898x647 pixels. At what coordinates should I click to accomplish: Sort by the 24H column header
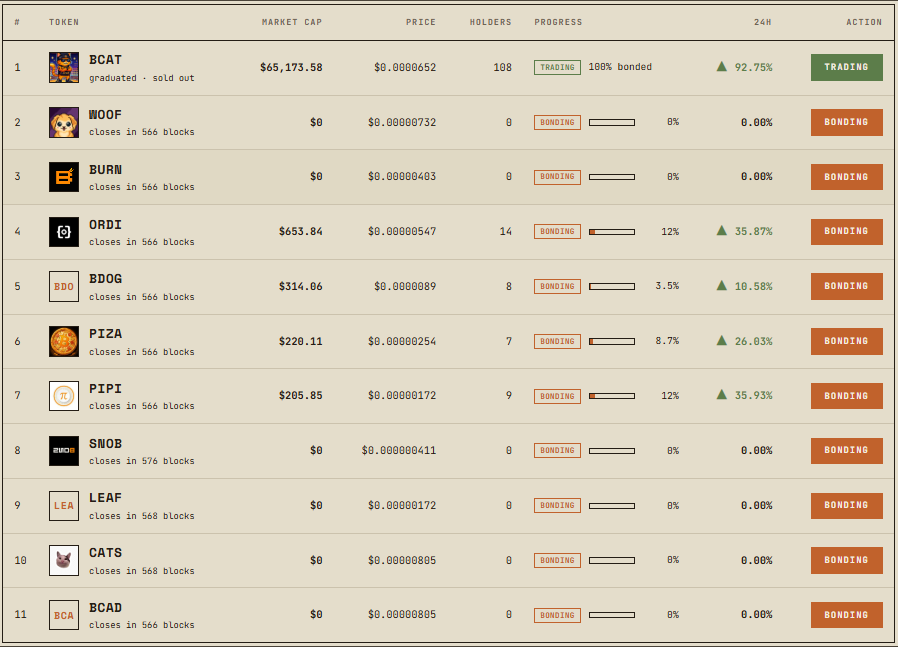point(763,22)
